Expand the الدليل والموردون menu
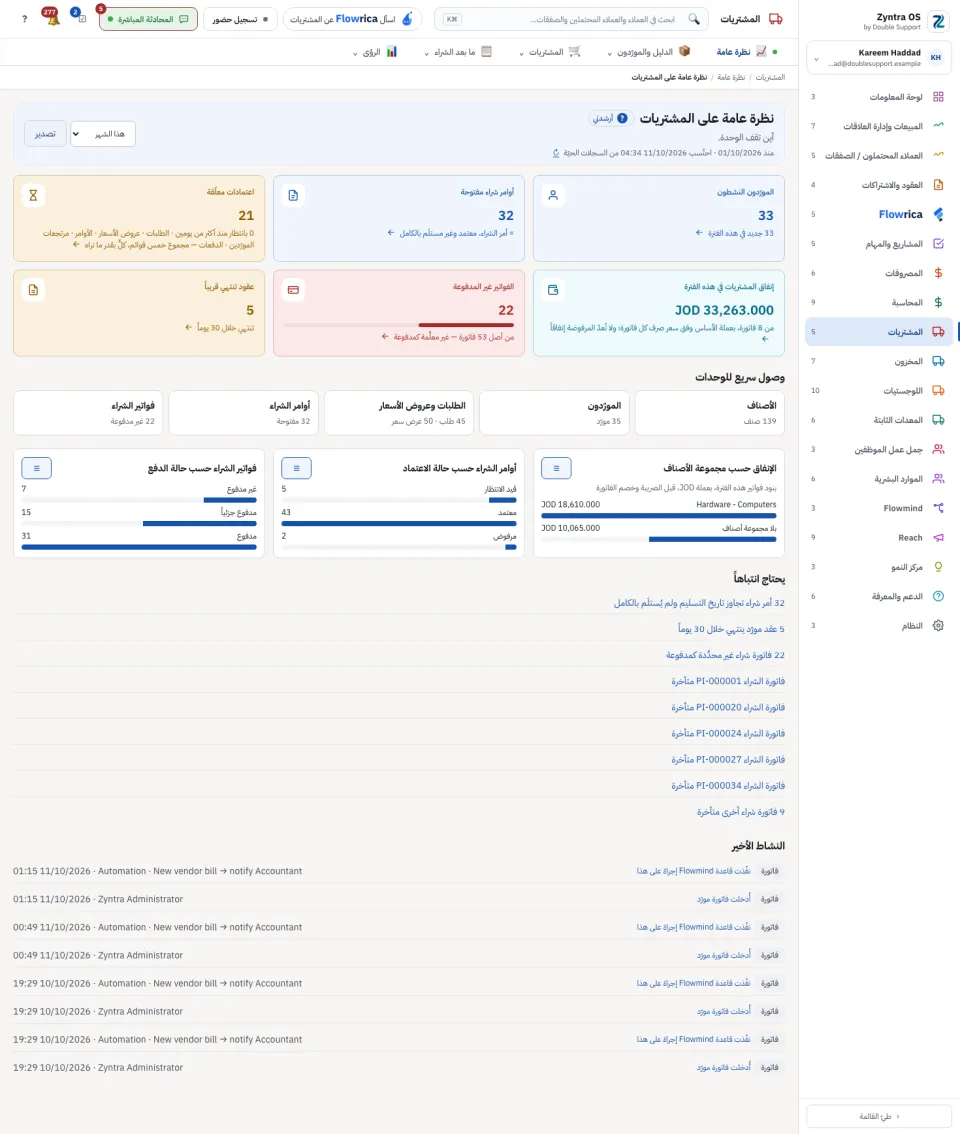 (649, 52)
